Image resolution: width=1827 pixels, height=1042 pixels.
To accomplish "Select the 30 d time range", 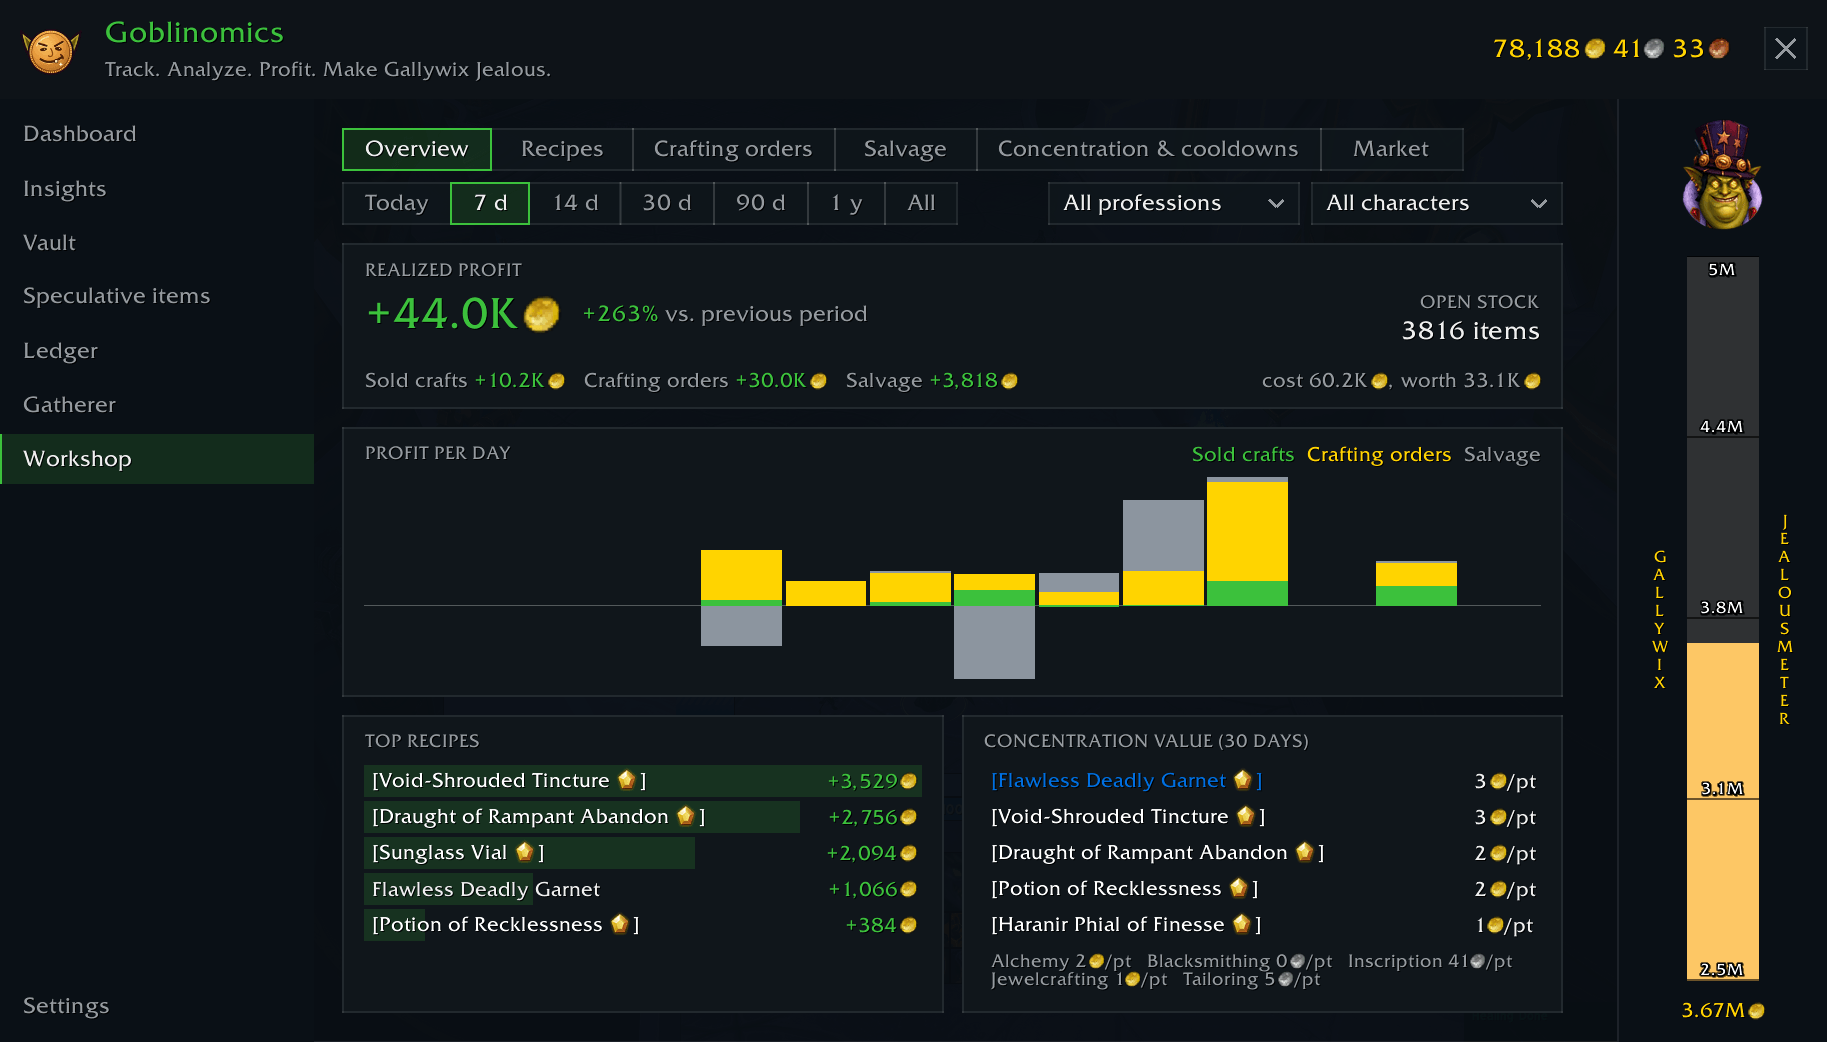I will 667,203.
